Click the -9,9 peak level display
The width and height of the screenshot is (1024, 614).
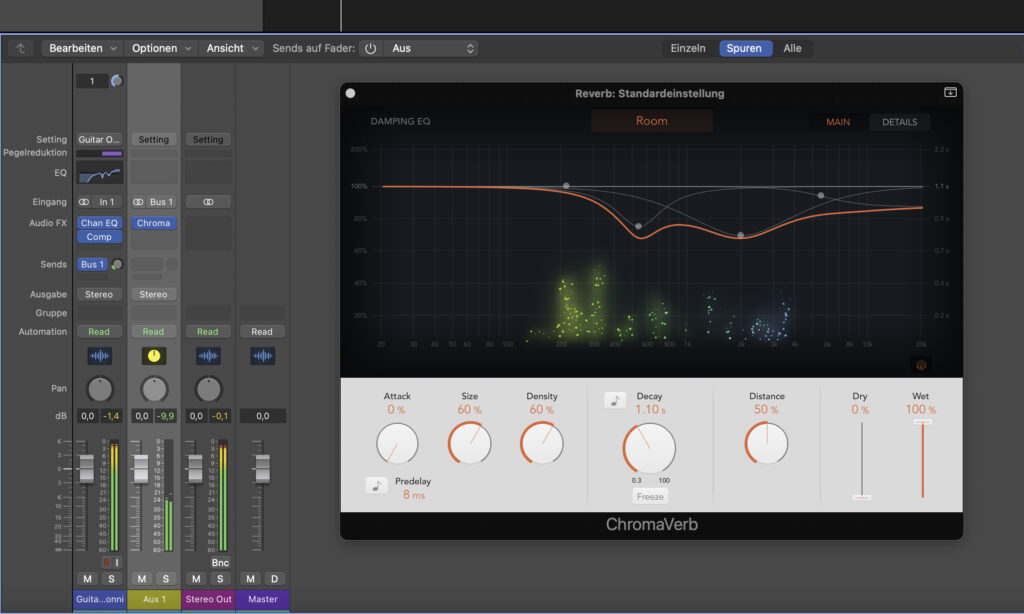tap(166, 416)
